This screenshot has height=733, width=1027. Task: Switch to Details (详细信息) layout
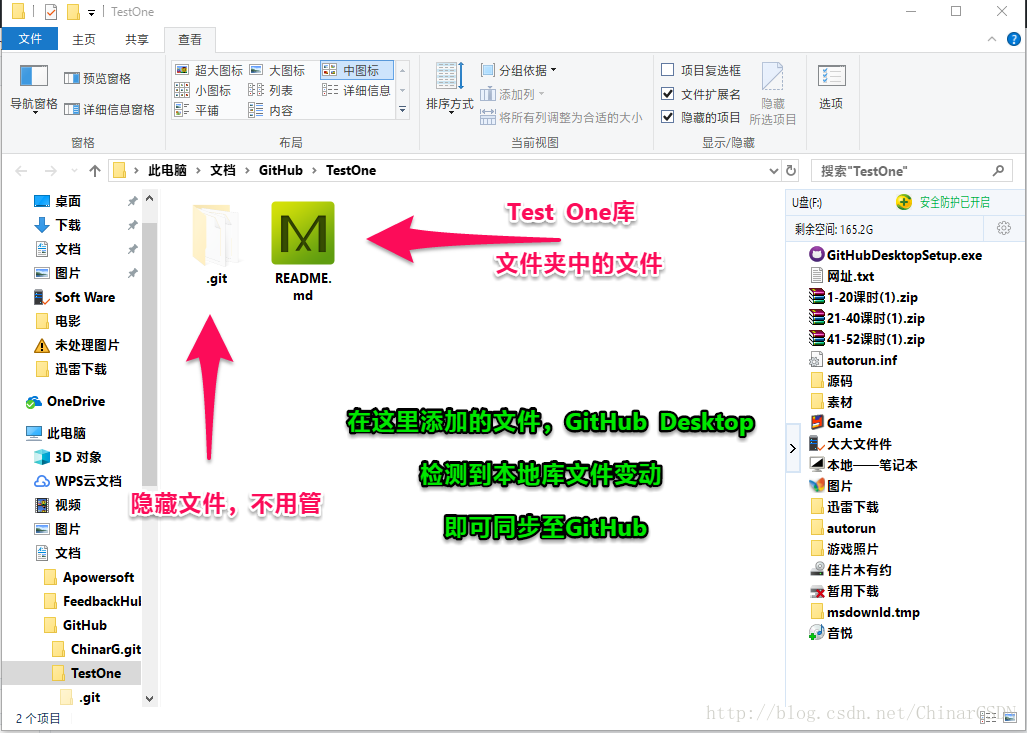[x=356, y=90]
